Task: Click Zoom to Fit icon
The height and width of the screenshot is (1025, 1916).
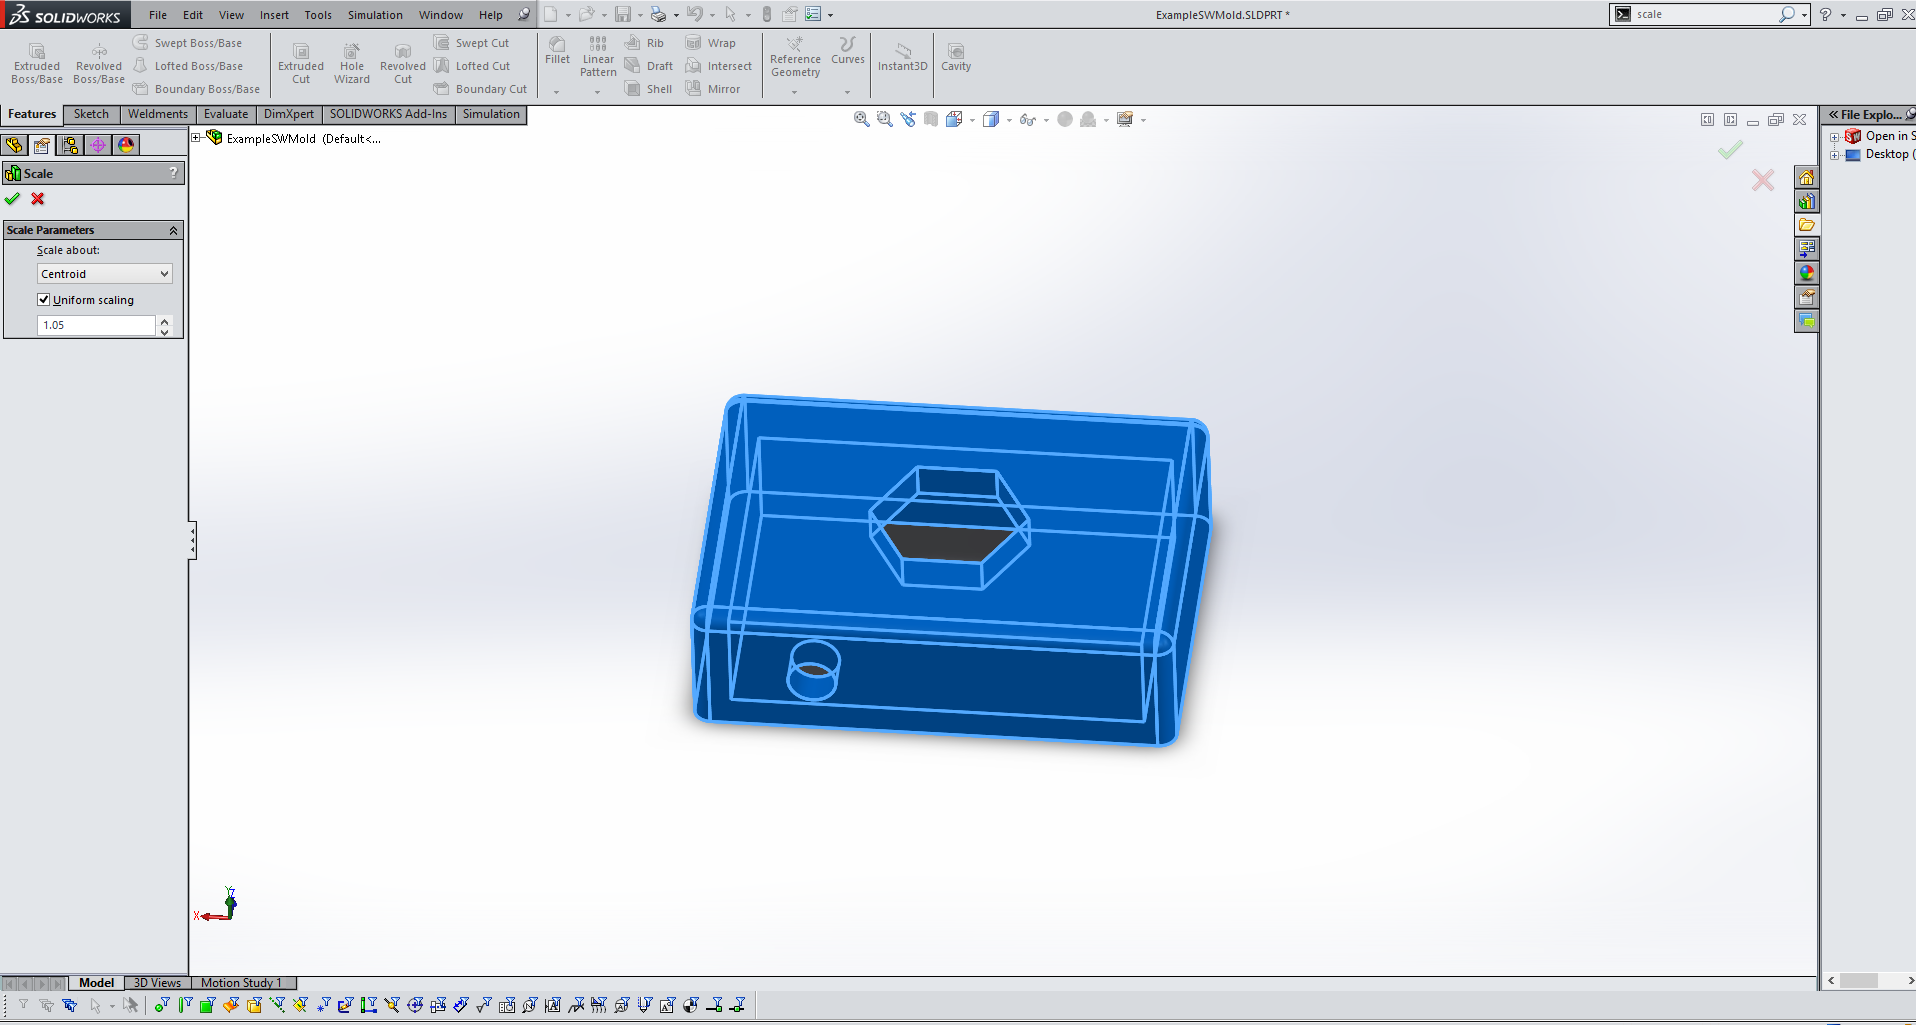Action: pos(861,119)
